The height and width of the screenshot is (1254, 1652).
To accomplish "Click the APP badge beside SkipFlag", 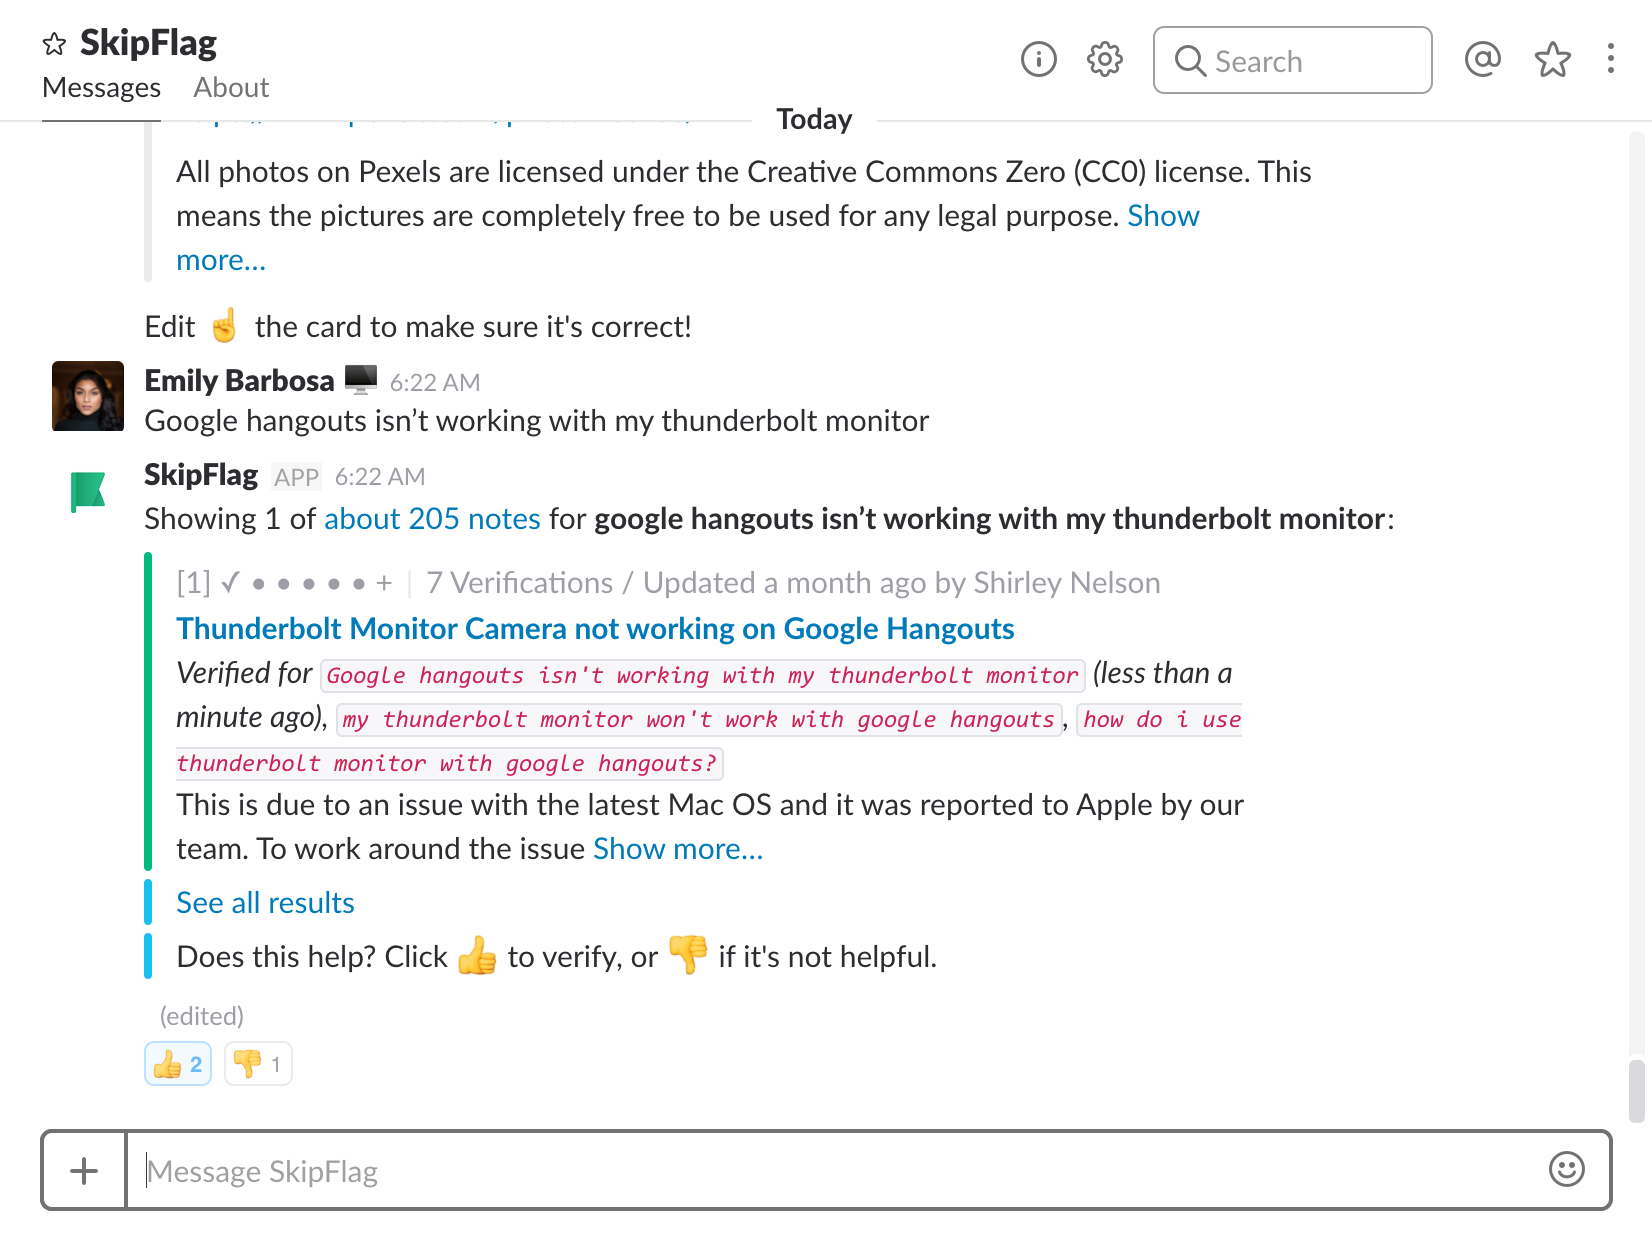I will 296,477.
